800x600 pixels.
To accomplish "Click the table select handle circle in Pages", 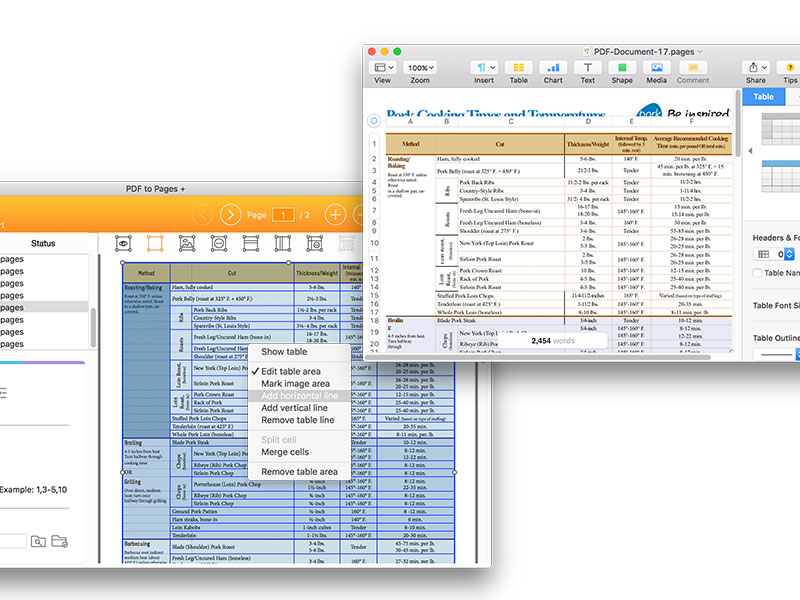I will click(x=374, y=121).
